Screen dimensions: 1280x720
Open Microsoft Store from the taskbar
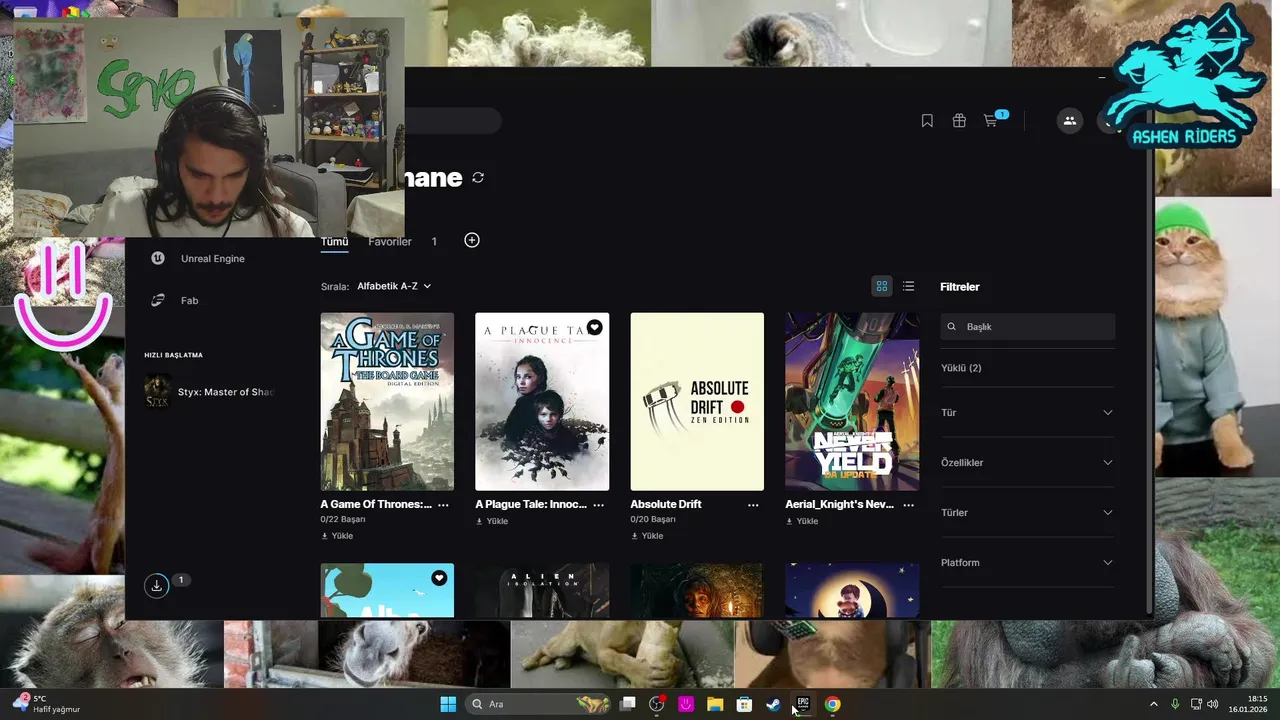744,704
